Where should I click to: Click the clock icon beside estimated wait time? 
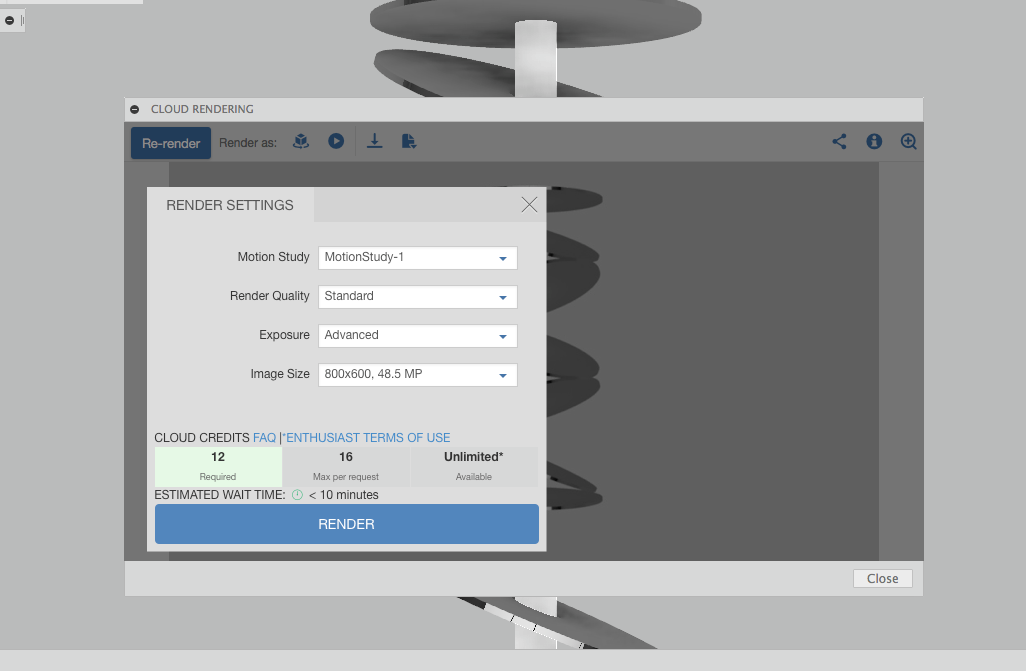coord(297,494)
